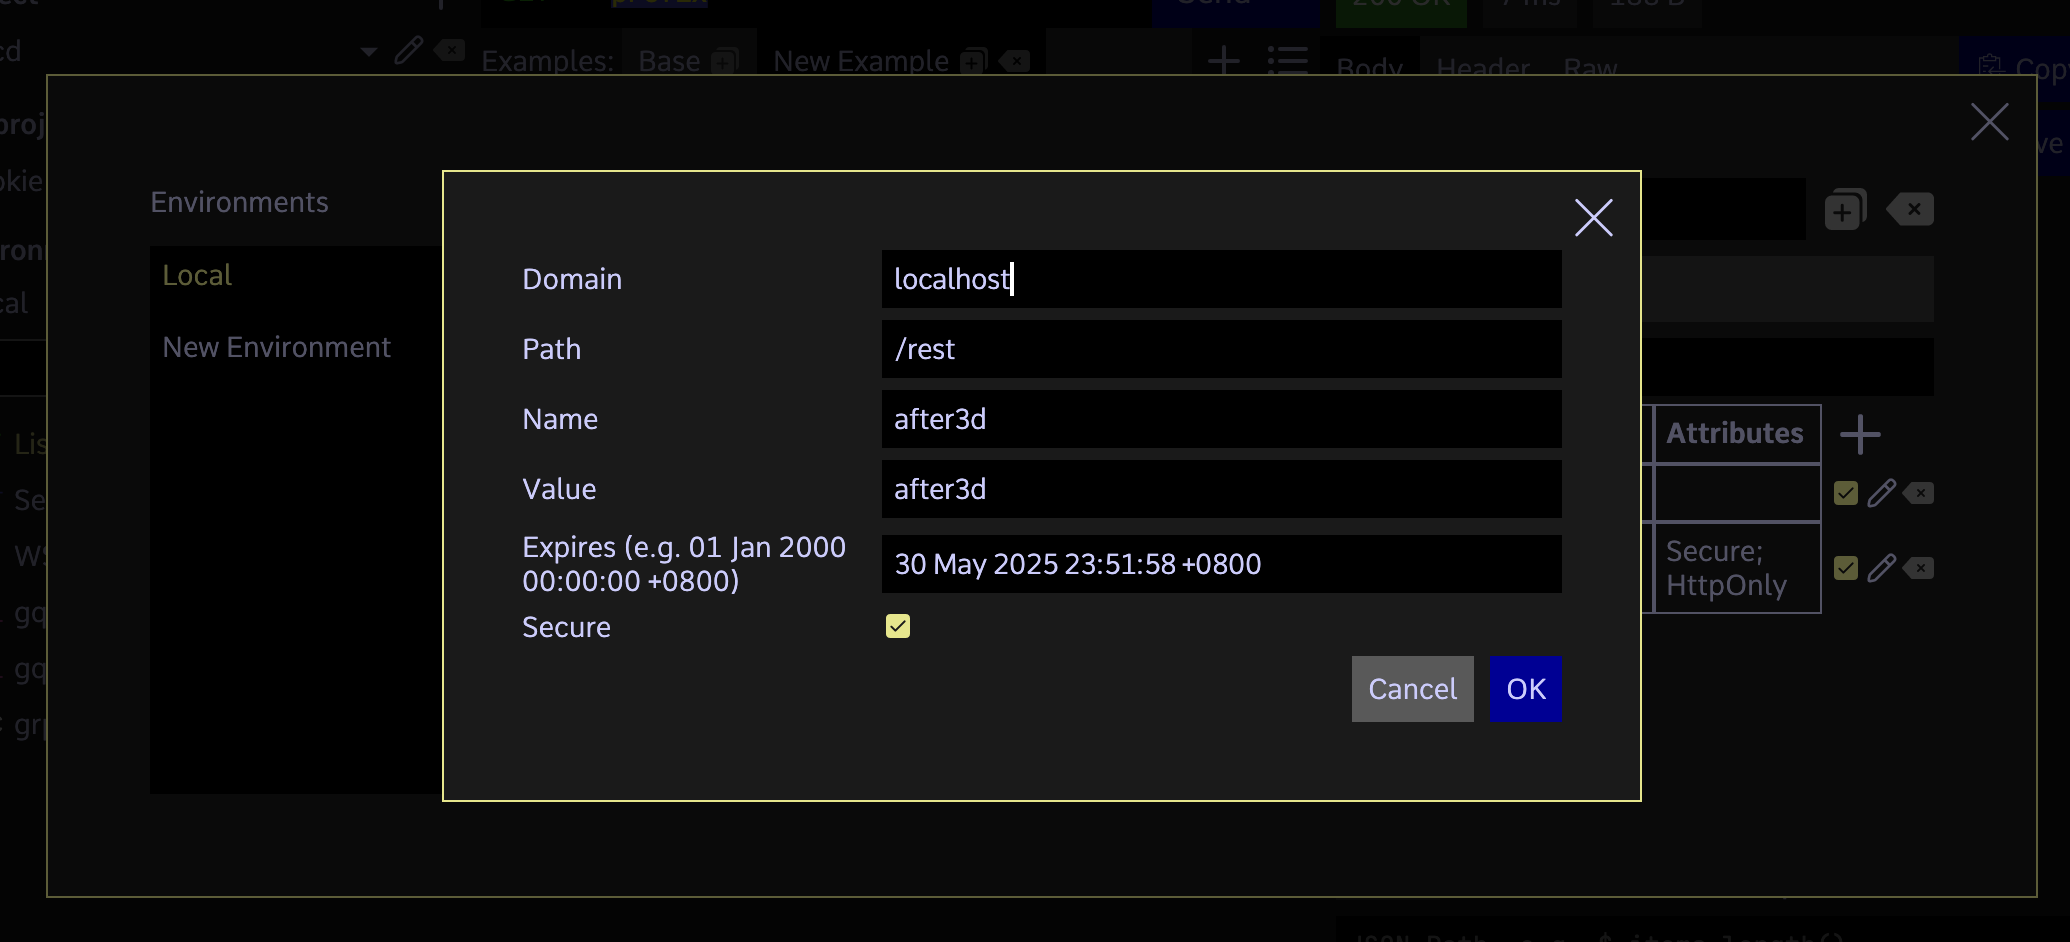The height and width of the screenshot is (942, 2070).
Task: Close the Environments dialog
Action: click(x=1989, y=122)
